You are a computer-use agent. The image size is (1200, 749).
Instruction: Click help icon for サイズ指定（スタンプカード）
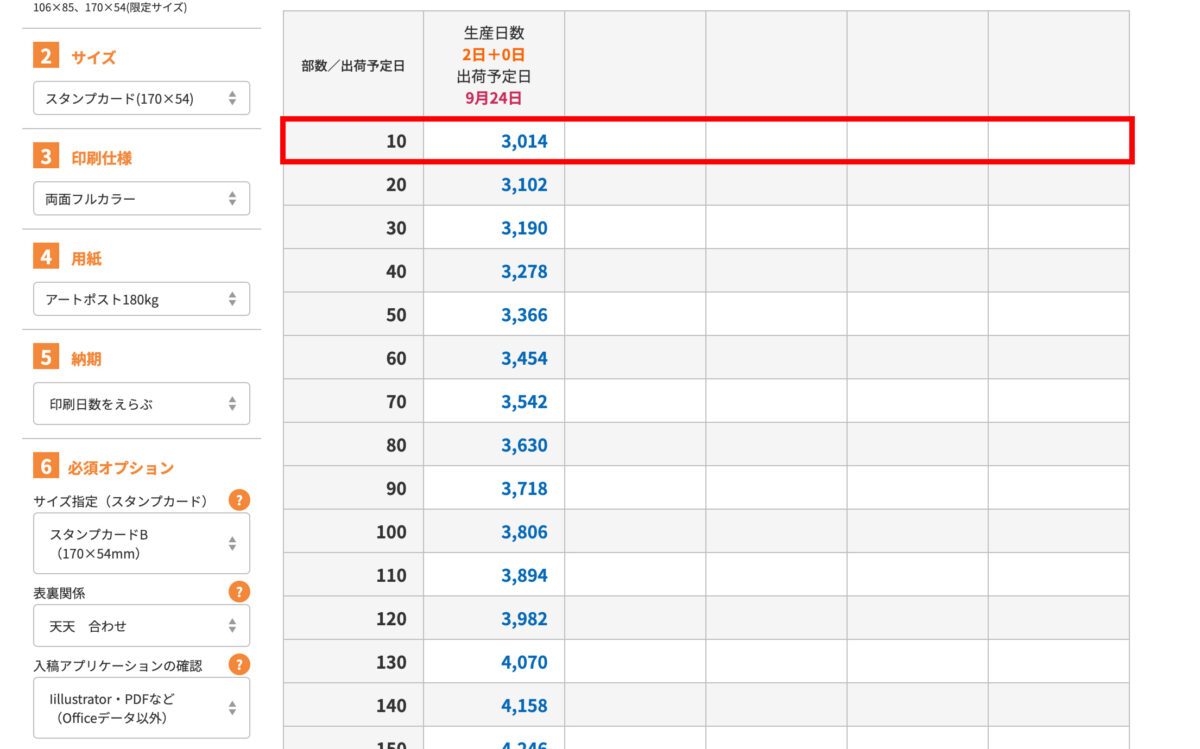[x=239, y=500]
